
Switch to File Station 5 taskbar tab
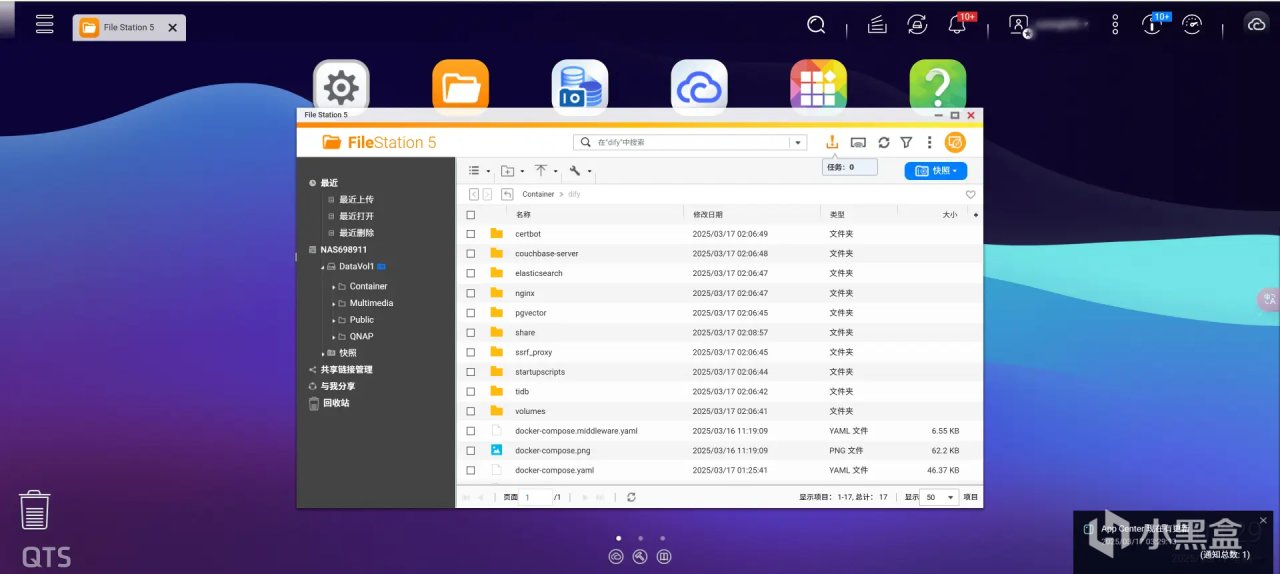[x=129, y=27]
